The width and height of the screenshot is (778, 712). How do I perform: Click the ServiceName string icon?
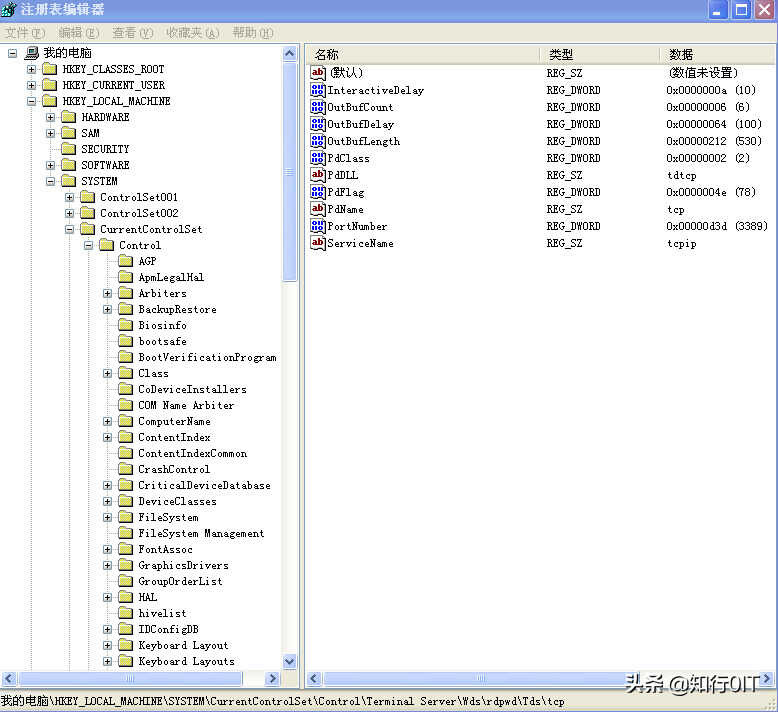click(x=318, y=243)
